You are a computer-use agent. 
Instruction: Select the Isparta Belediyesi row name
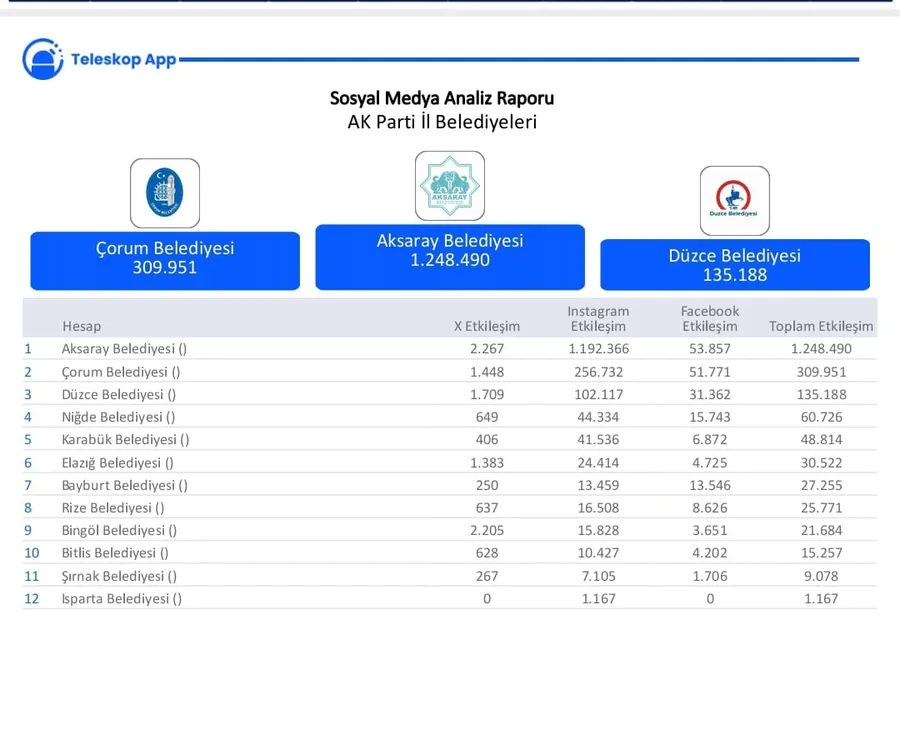click(x=121, y=598)
